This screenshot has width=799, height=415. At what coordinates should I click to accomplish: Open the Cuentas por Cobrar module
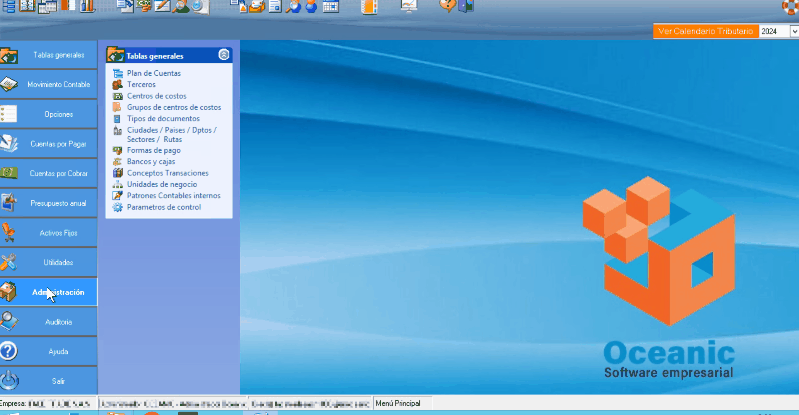coord(50,173)
